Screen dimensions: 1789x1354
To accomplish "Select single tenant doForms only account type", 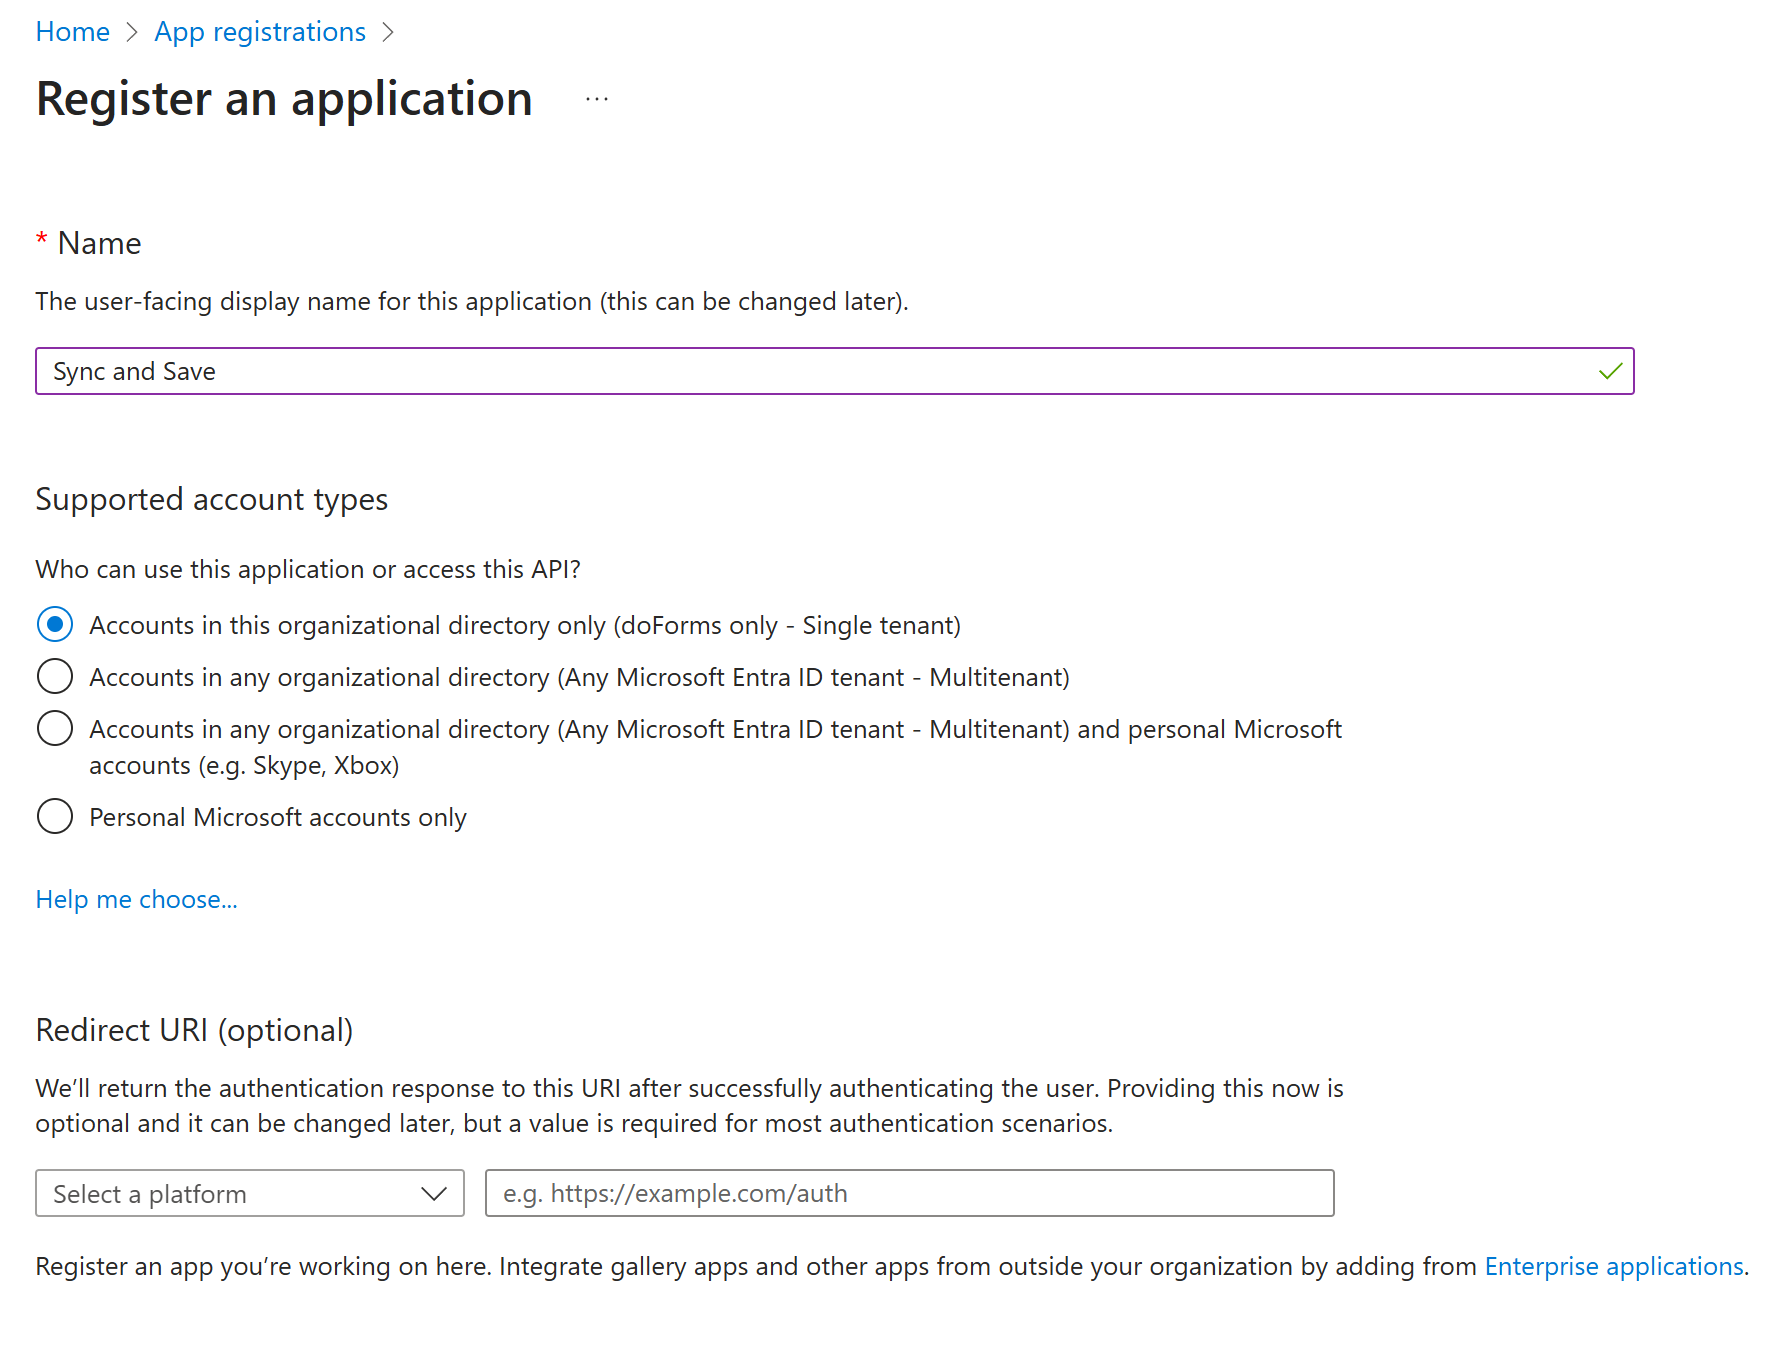I will 55,624.
